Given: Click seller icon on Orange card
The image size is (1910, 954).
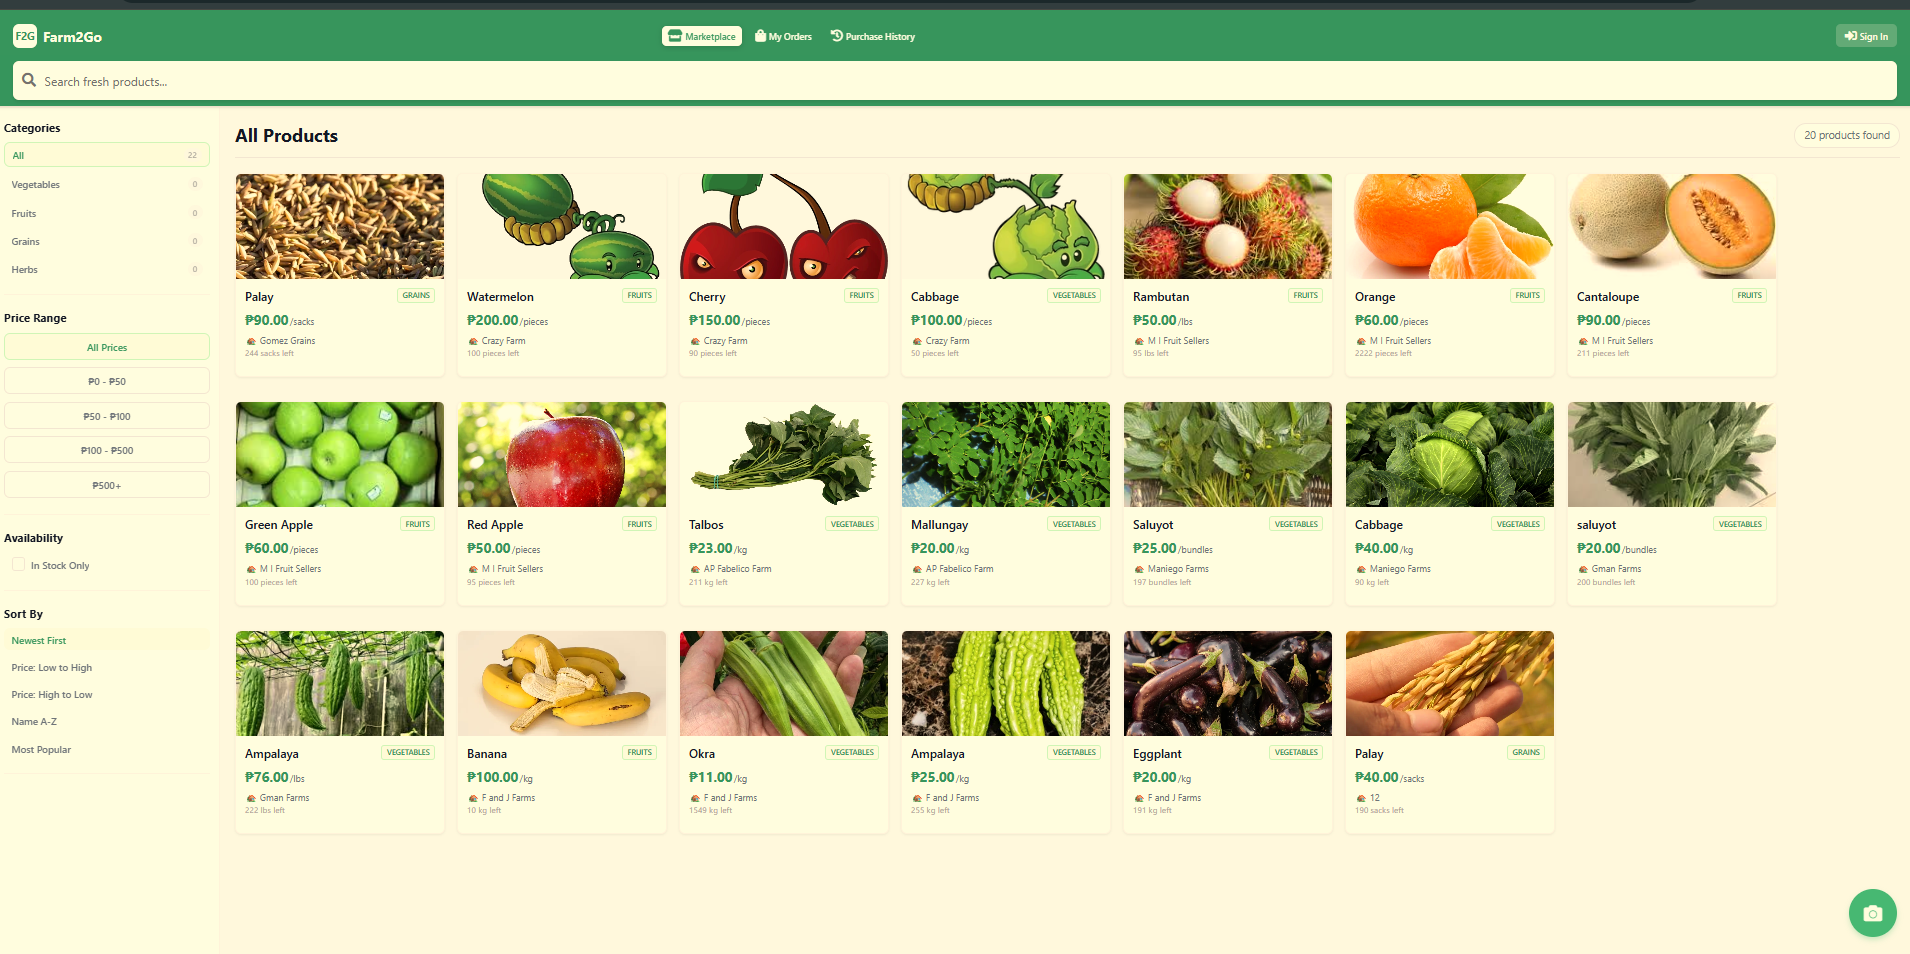Looking at the screenshot, I should pos(1361,341).
